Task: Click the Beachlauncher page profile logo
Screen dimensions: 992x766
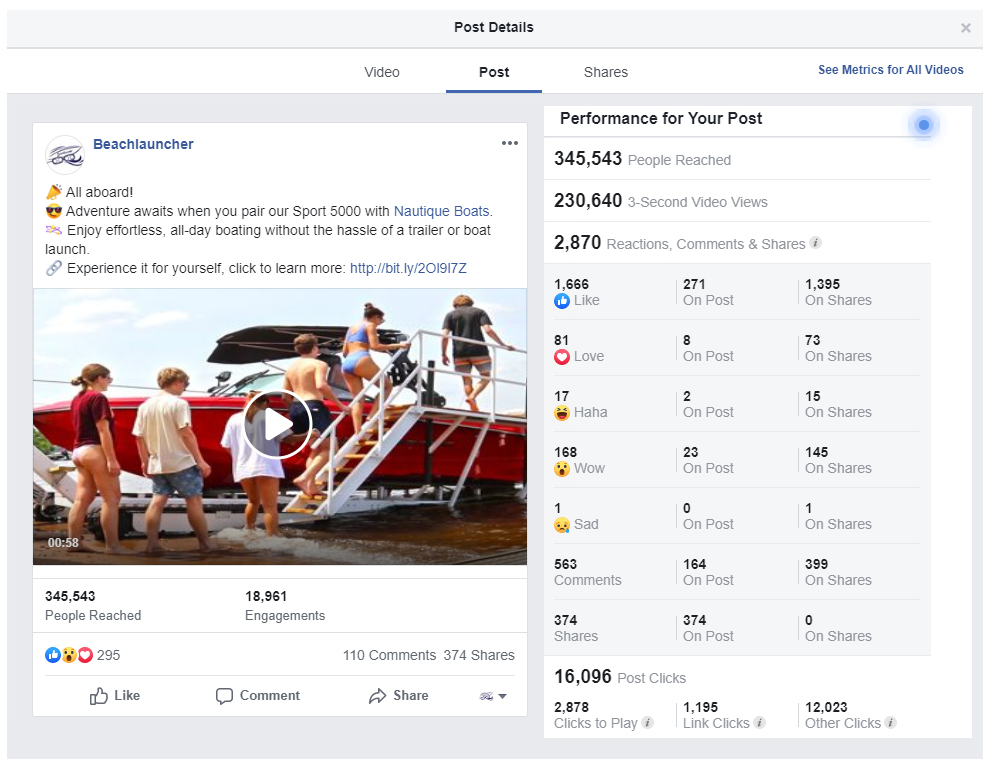Action: [x=65, y=155]
